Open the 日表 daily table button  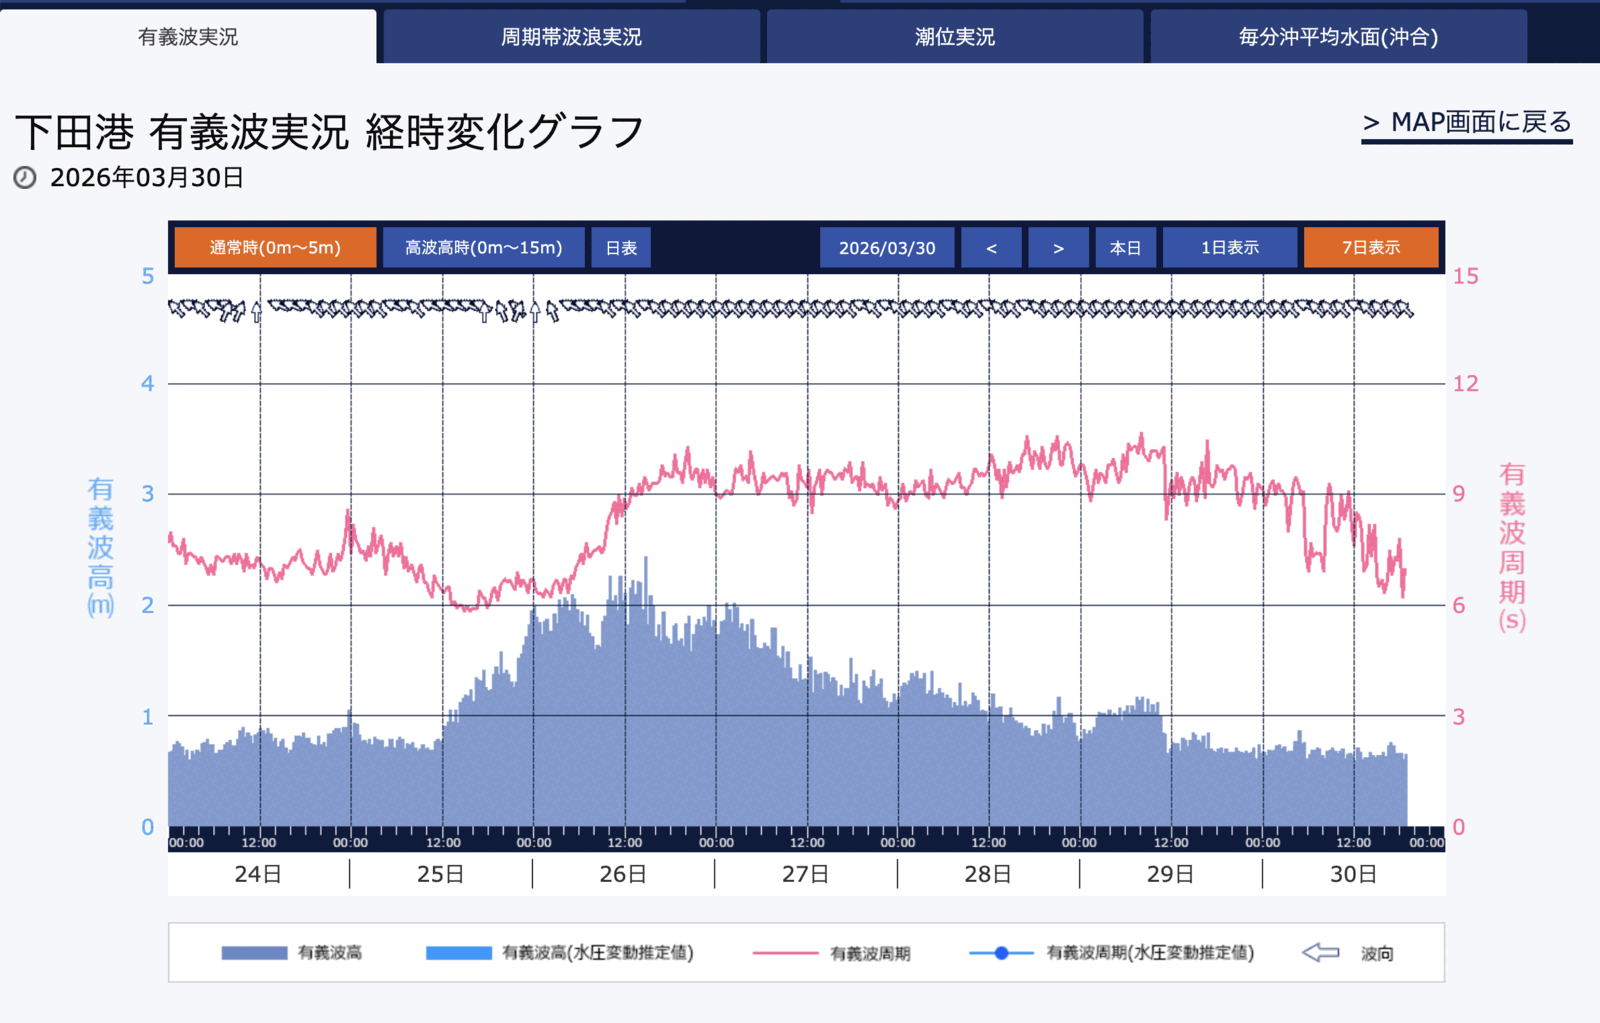(x=621, y=247)
